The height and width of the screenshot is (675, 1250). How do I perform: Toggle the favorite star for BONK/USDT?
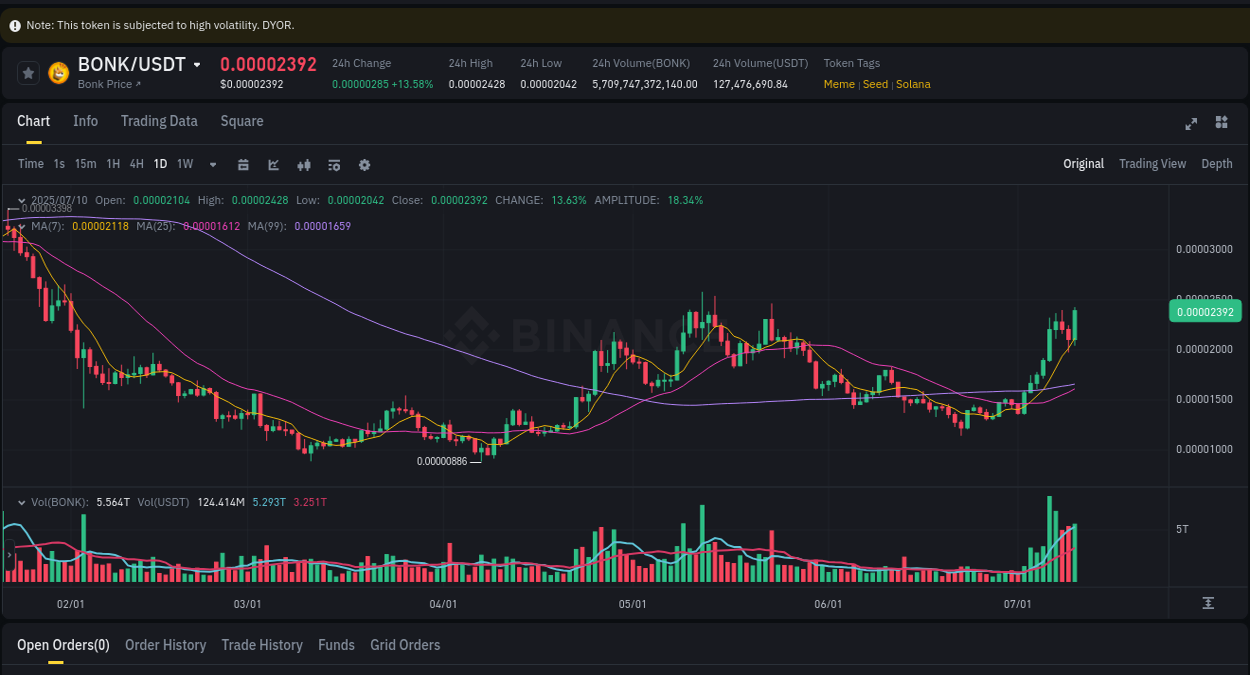[28, 73]
